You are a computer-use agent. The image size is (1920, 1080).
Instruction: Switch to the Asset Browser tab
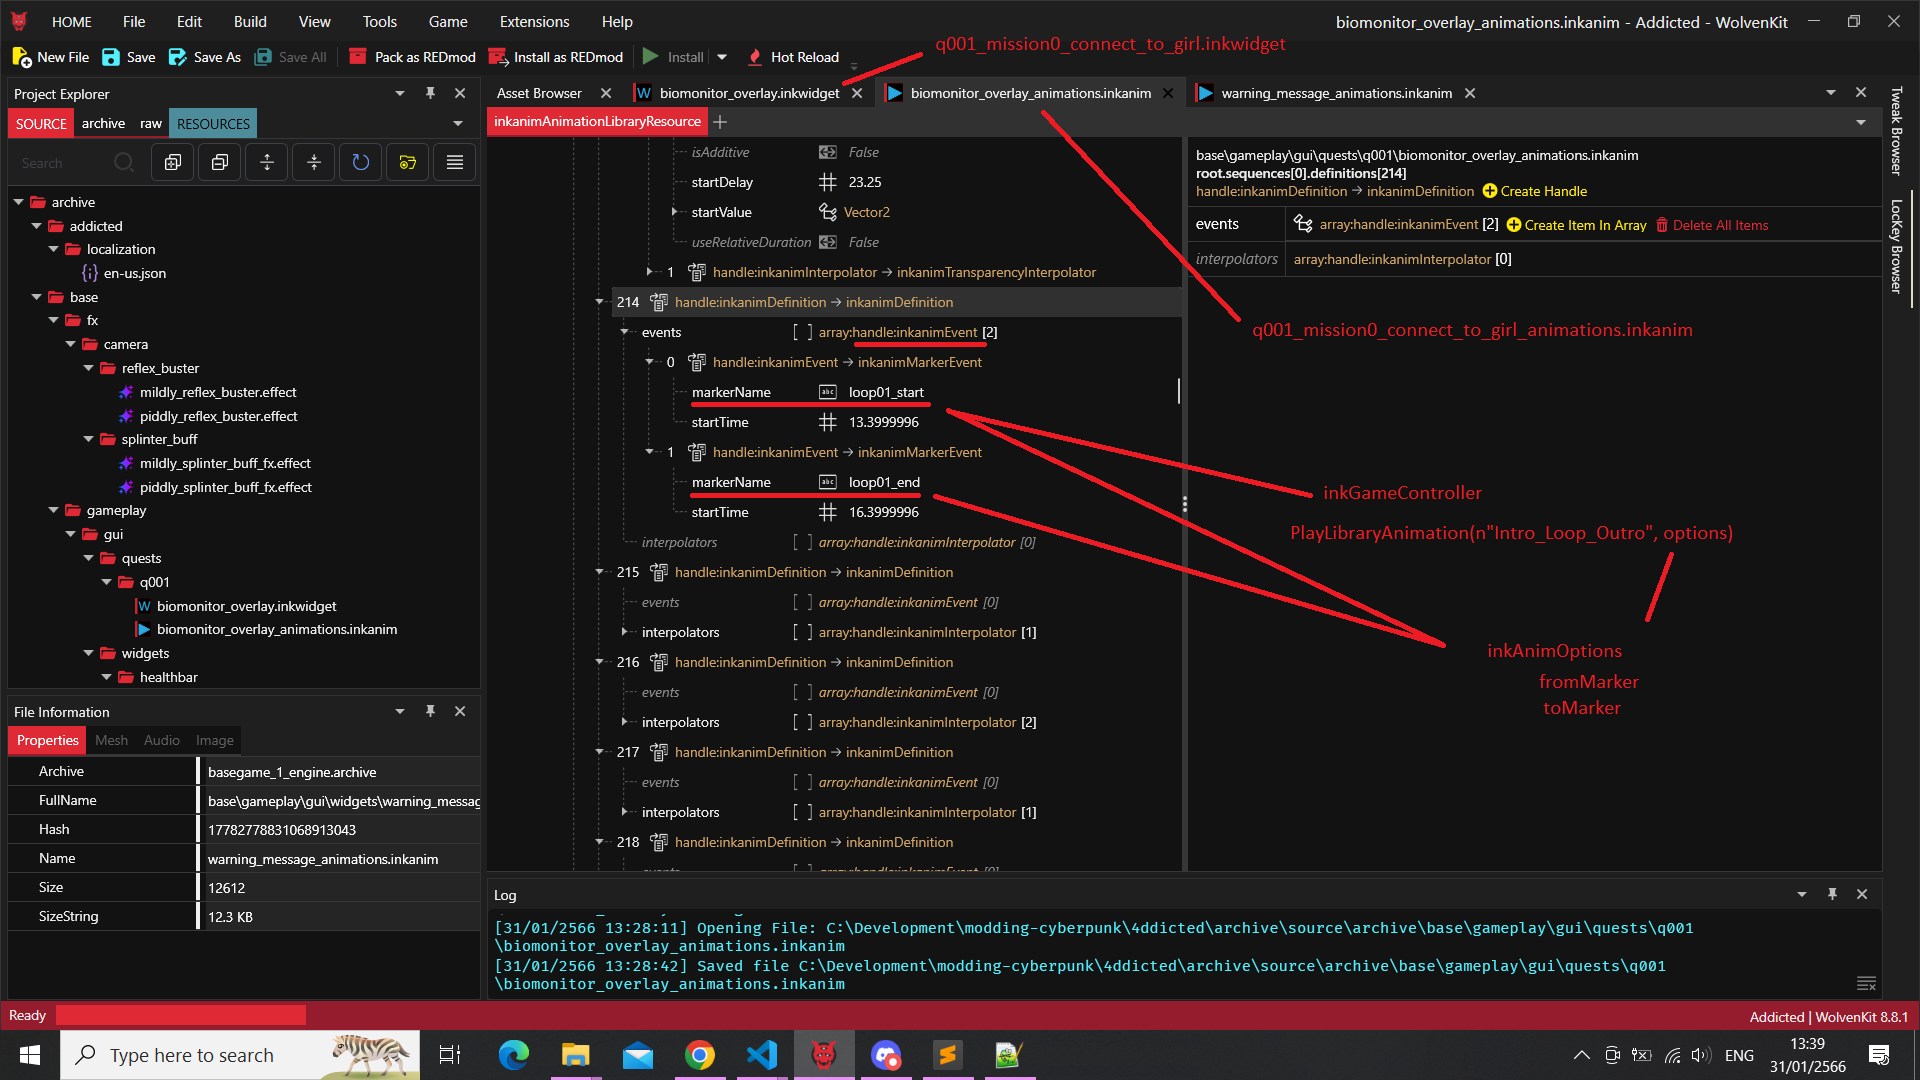tap(539, 93)
